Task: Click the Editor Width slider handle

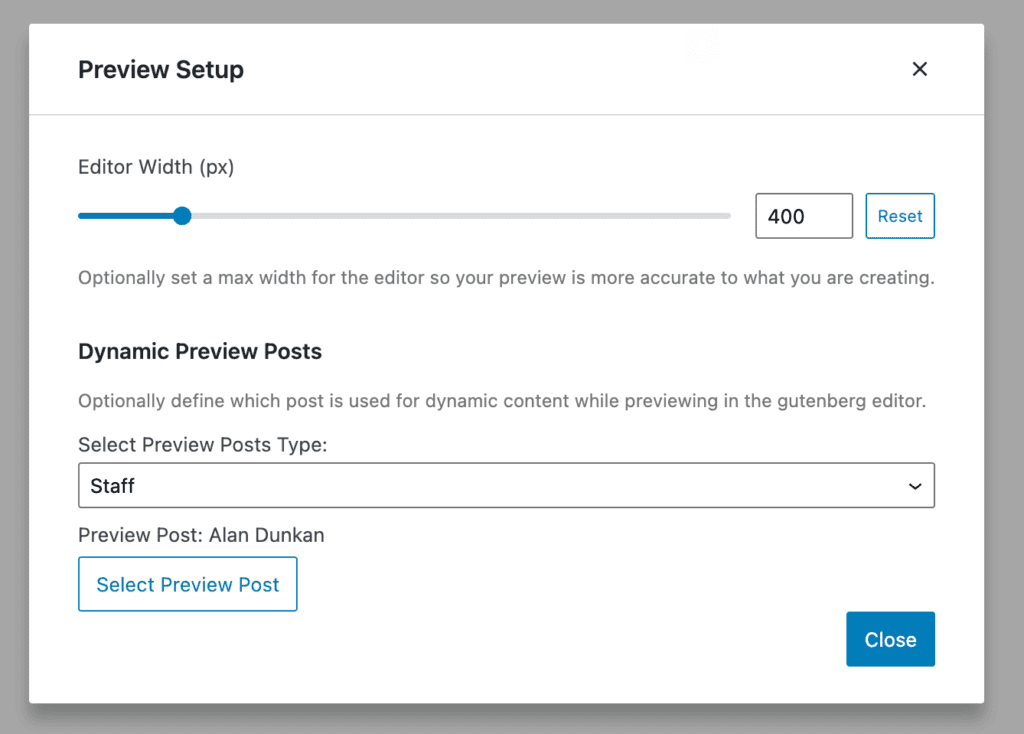Action: coord(182,216)
